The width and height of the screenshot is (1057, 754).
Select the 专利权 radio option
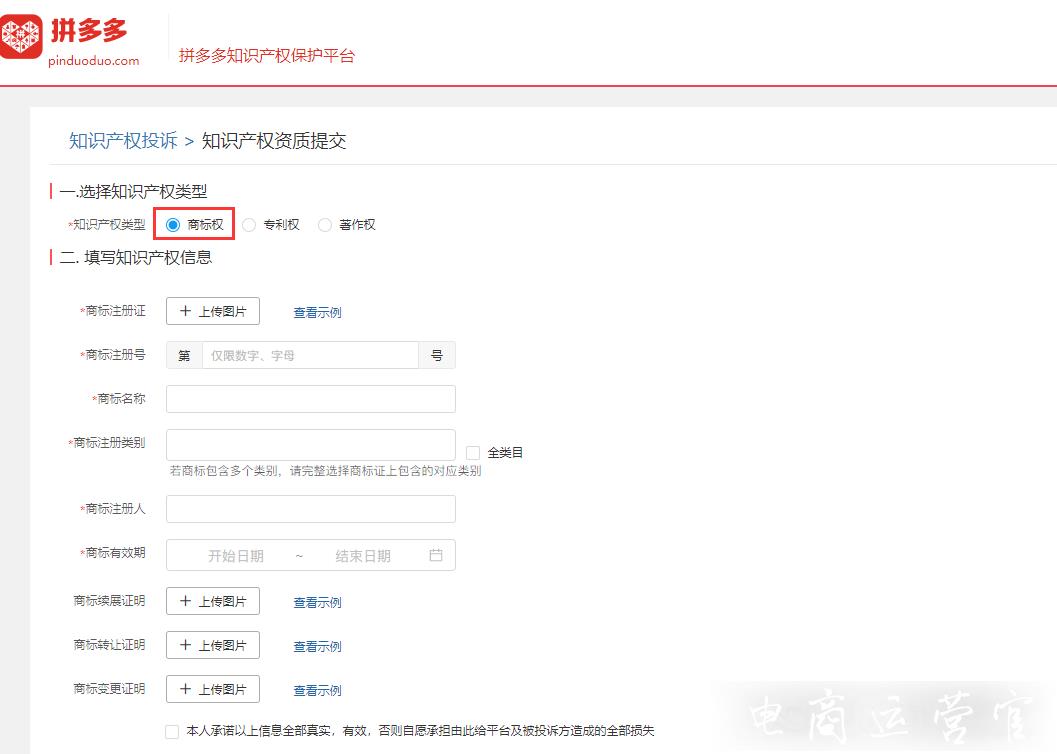click(x=249, y=225)
